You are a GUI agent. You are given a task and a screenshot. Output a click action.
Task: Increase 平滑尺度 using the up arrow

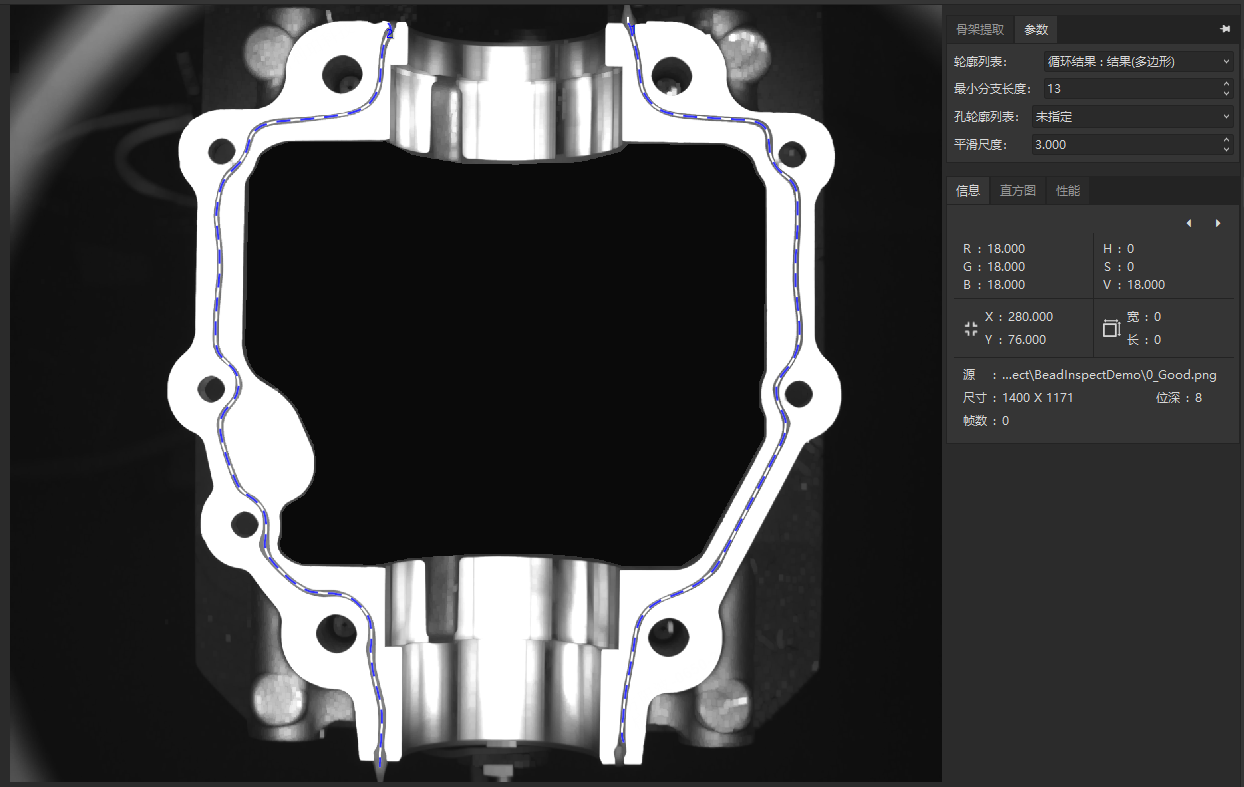(1227, 140)
